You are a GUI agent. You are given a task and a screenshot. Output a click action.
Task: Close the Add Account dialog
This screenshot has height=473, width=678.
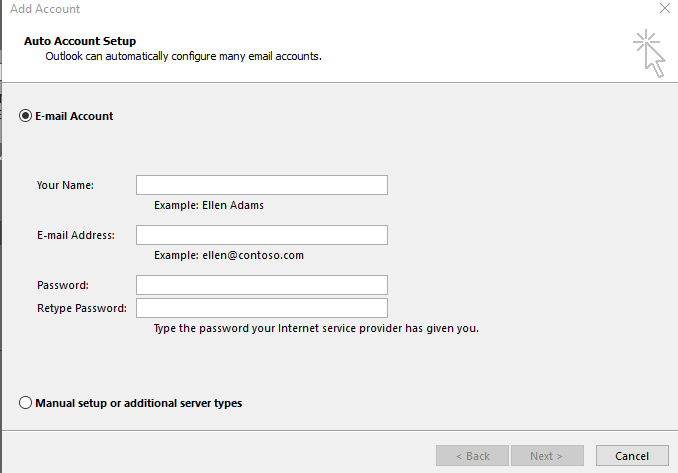click(x=665, y=8)
